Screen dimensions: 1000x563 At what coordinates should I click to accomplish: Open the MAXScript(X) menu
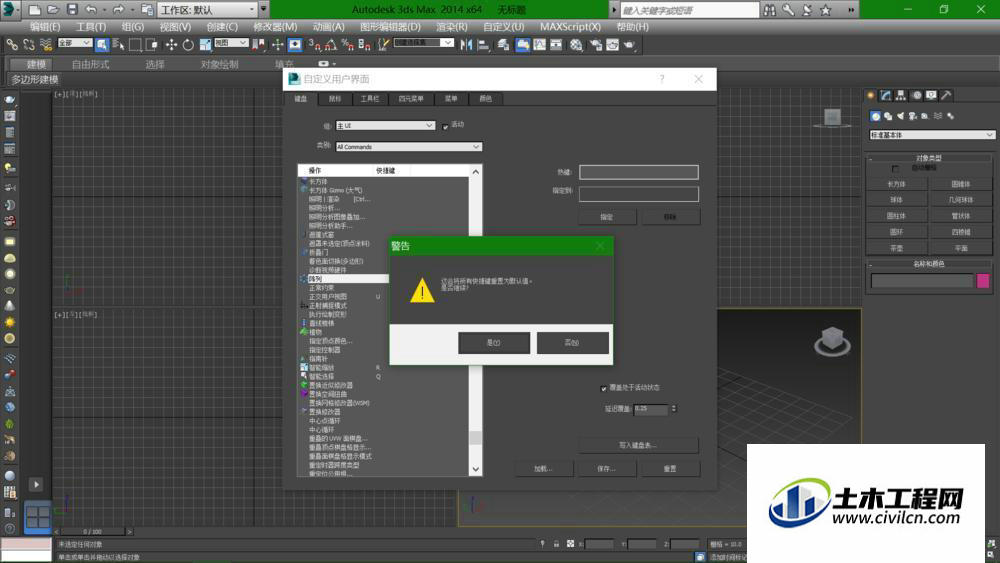[570, 27]
